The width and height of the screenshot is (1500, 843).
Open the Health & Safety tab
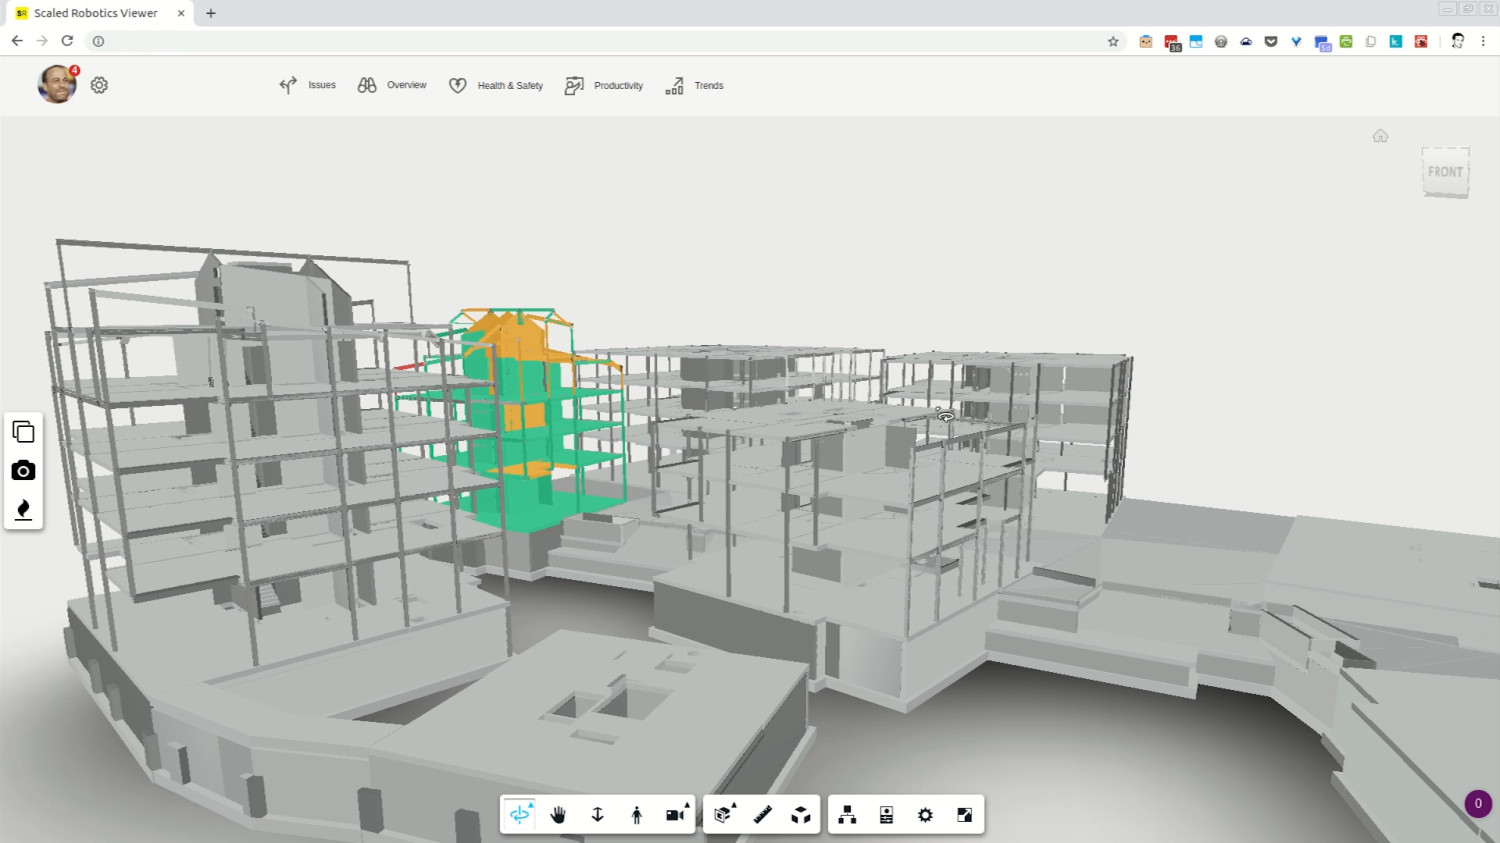[x=496, y=86]
